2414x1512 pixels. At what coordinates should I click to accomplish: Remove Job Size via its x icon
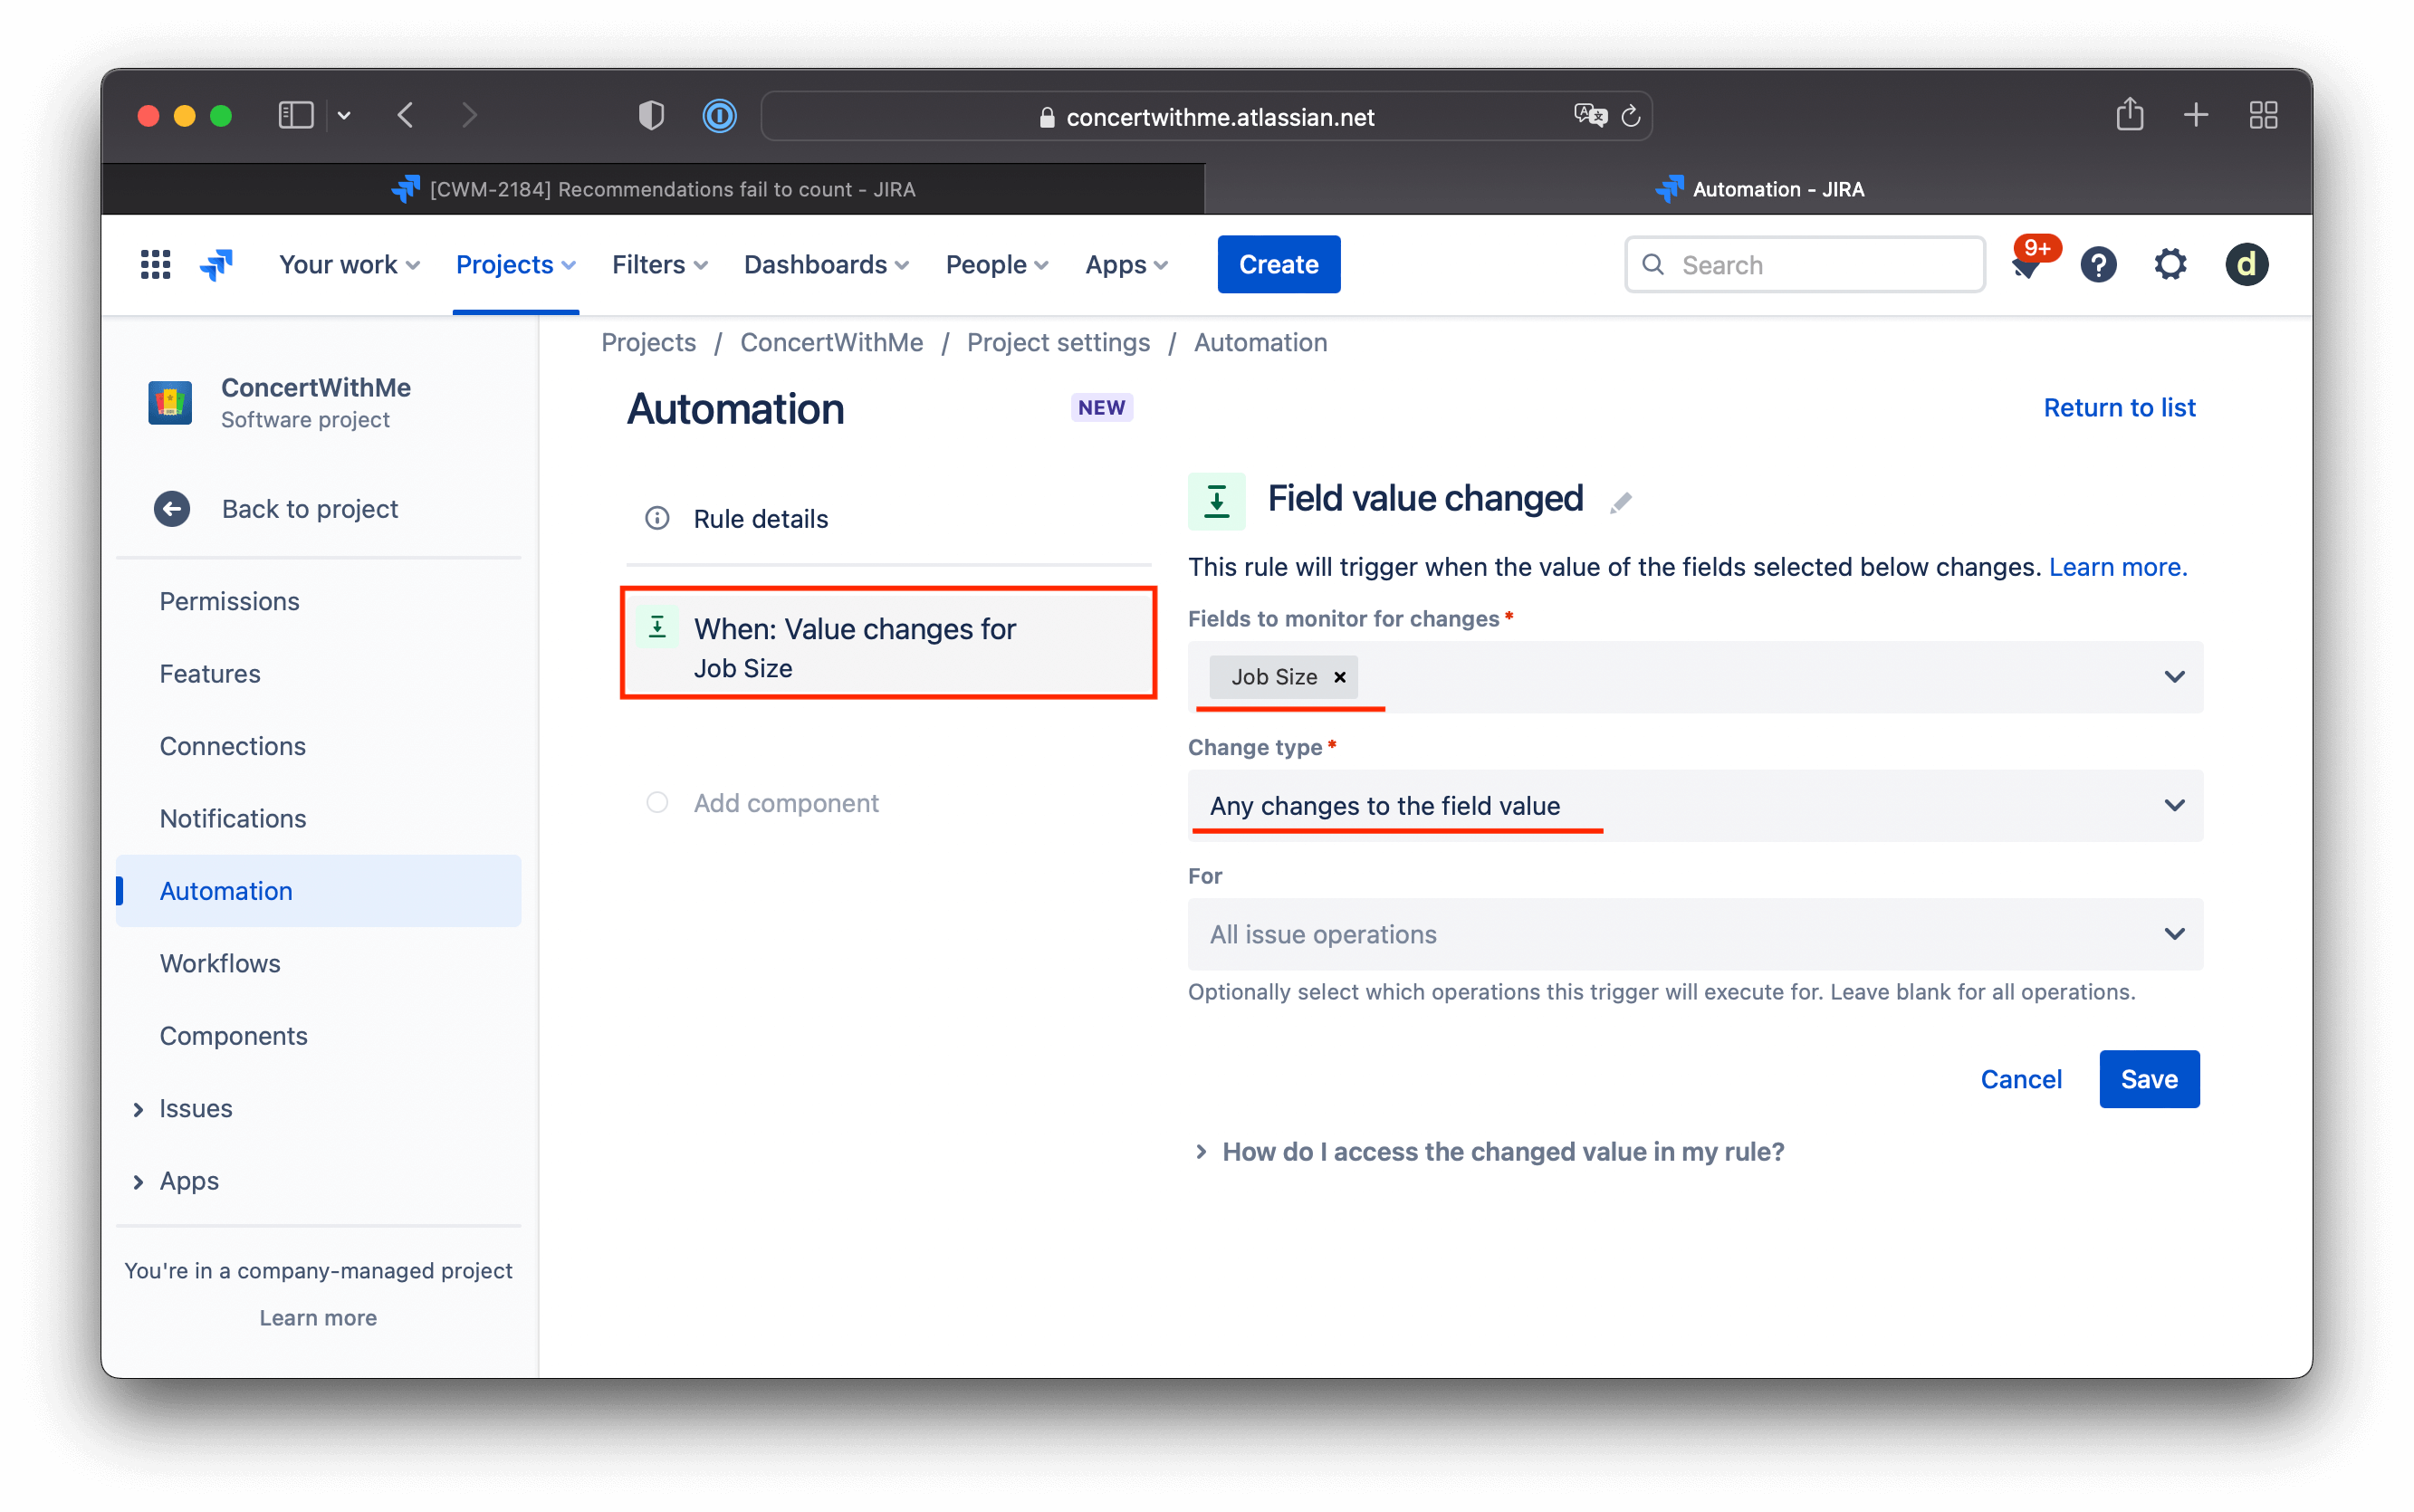(x=1340, y=677)
